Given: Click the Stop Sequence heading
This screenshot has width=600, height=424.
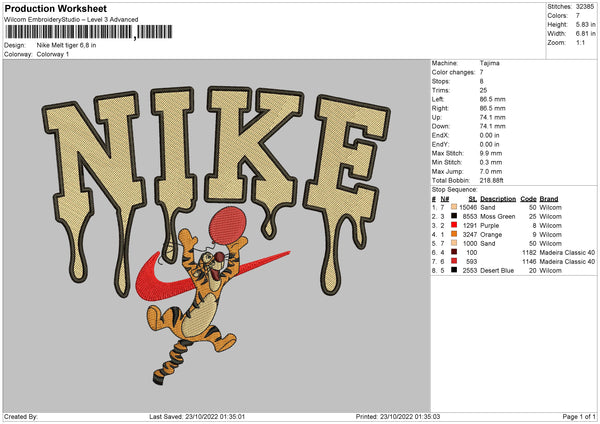Looking at the screenshot, I should click(455, 189).
